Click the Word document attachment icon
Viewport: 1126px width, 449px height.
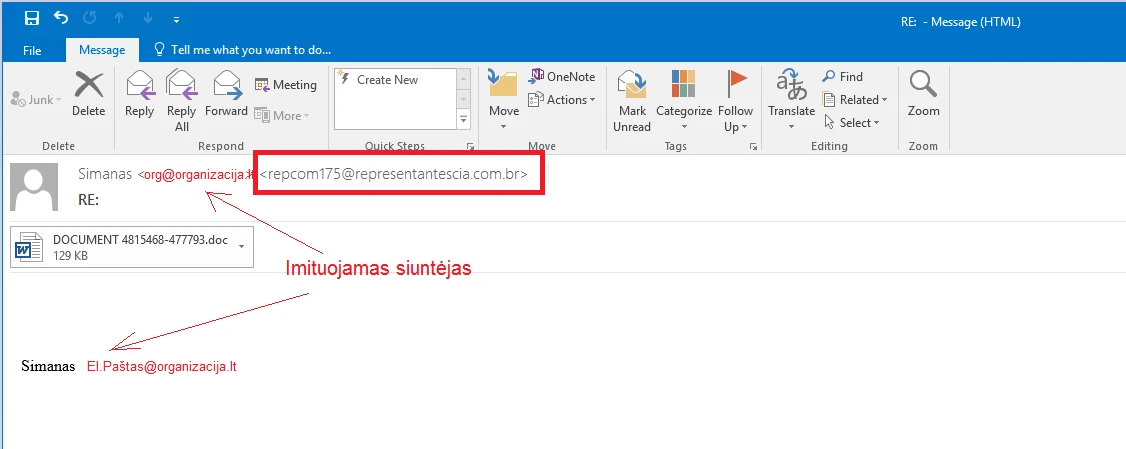click(29, 246)
